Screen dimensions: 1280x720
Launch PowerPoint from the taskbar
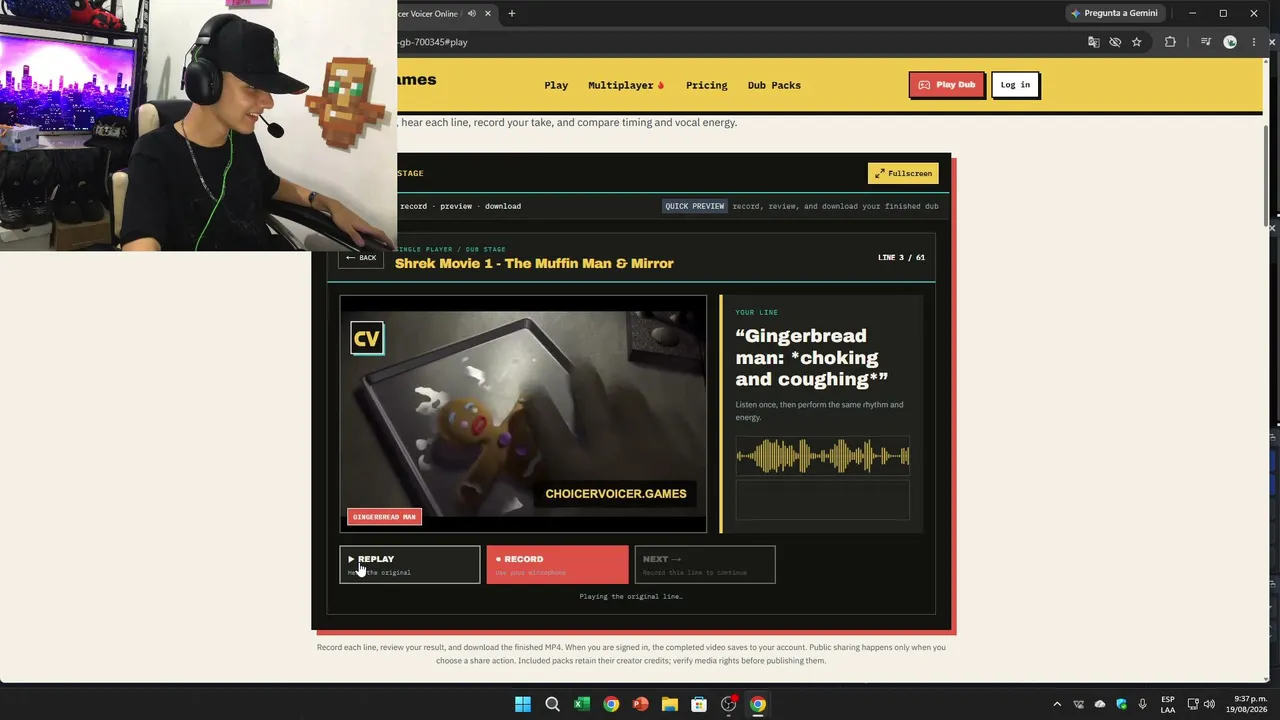coord(640,704)
